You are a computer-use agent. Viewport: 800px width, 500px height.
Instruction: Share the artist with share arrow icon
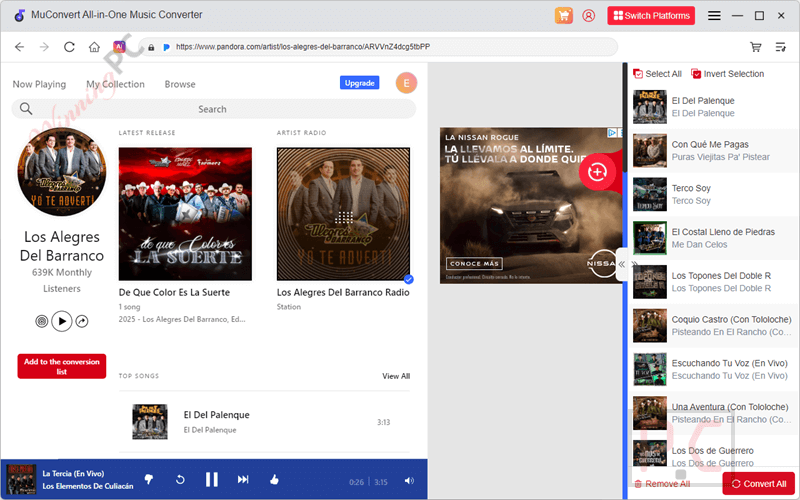(x=82, y=321)
